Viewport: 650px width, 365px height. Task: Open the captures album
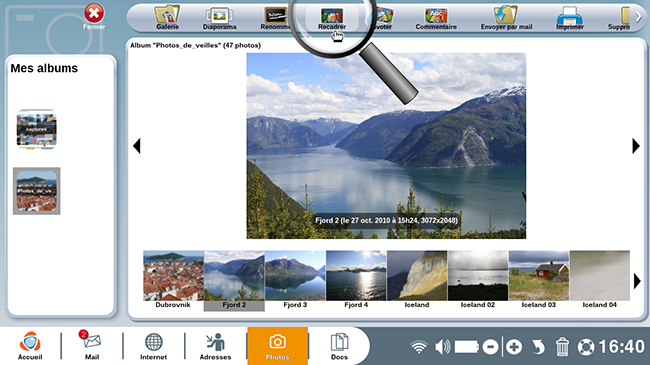(x=36, y=129)
